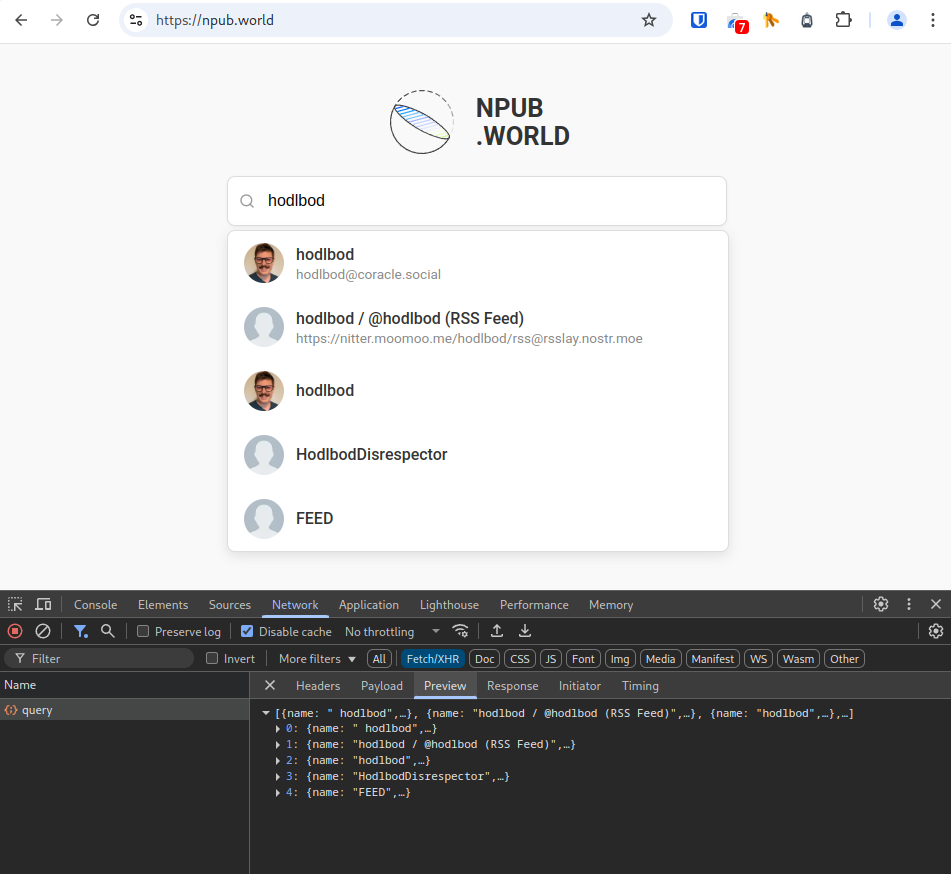Uncheck the Disable cache checkbox
Image resolution: width=951 pixels, height=874 pixels.
pos(247,631)
